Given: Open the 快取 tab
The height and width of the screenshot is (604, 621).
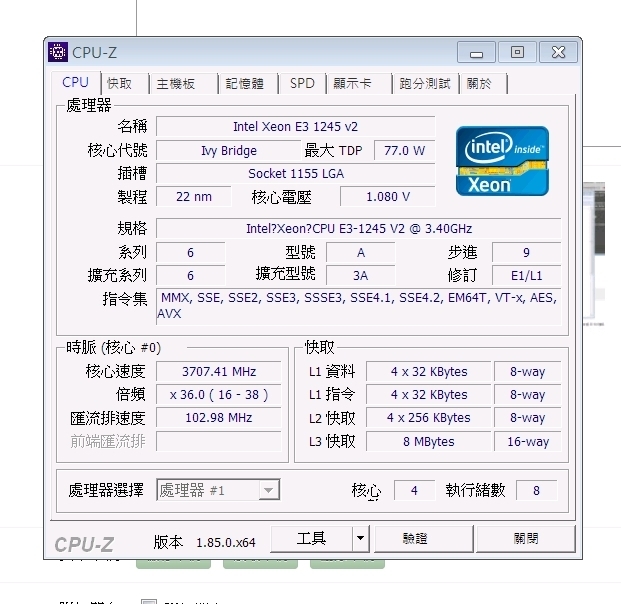Looking at the screenshot, I should tap(124, 84).
